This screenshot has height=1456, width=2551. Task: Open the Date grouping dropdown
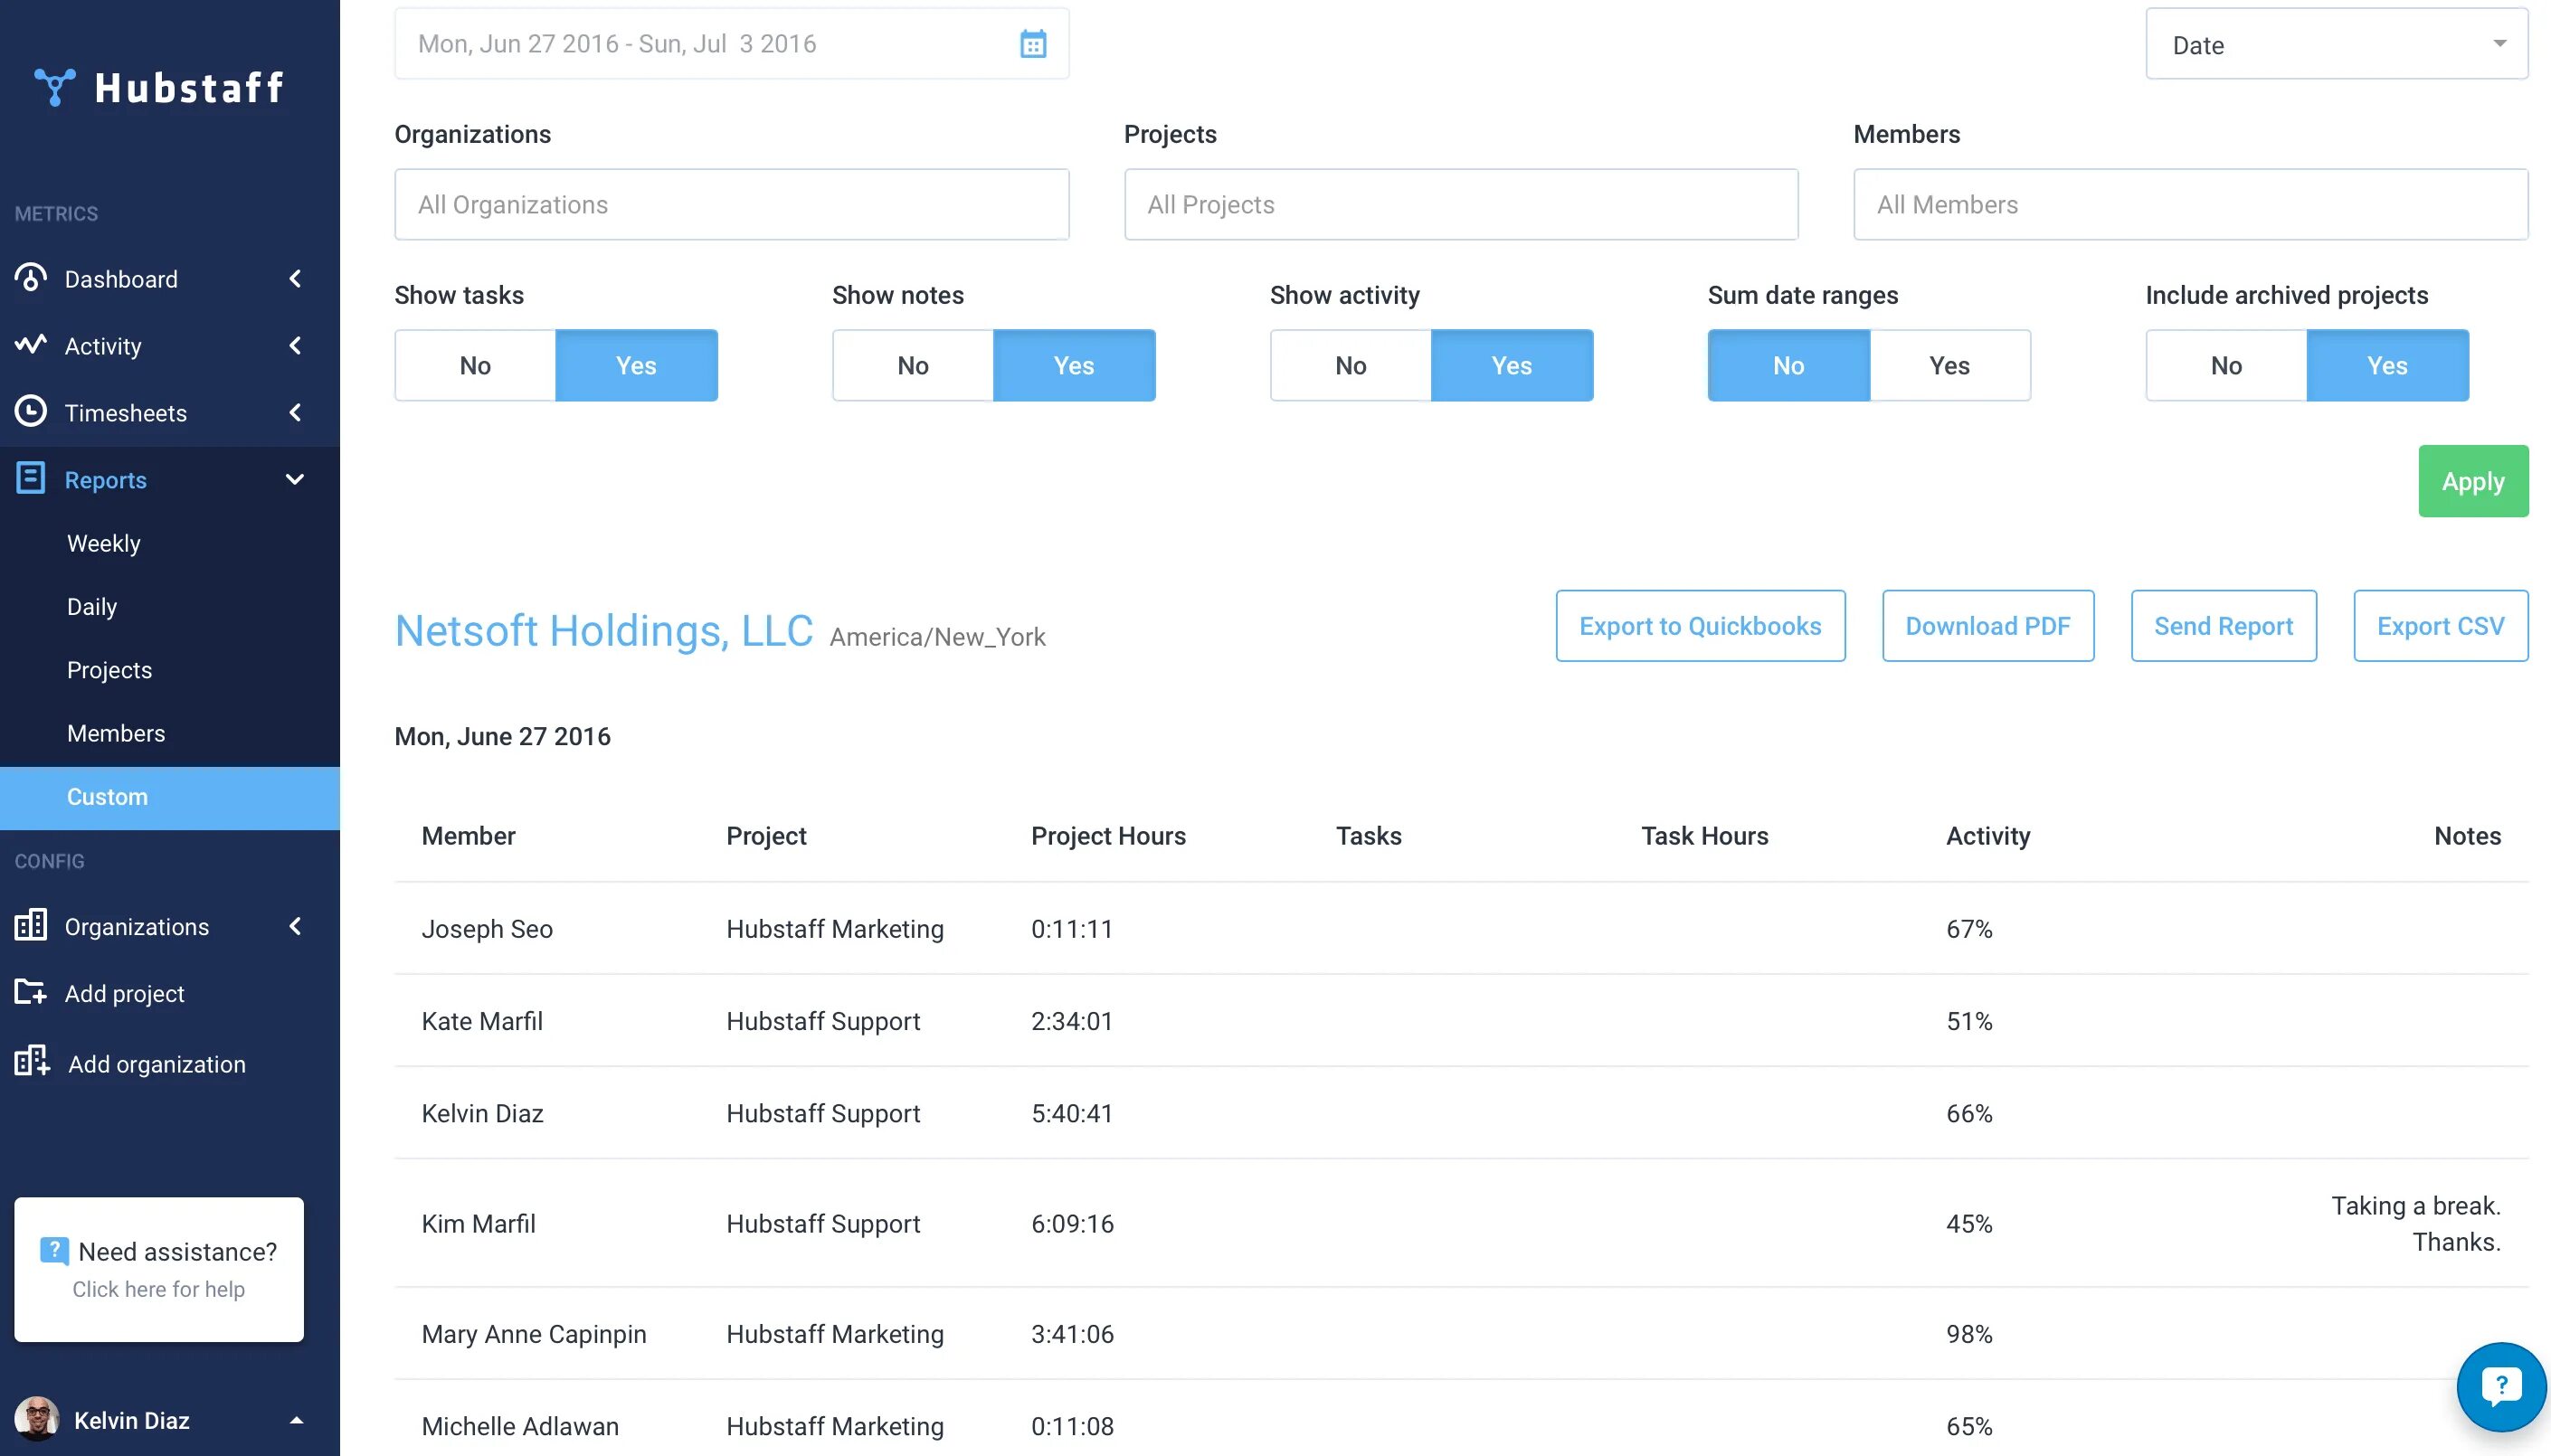coord(2336,45)
